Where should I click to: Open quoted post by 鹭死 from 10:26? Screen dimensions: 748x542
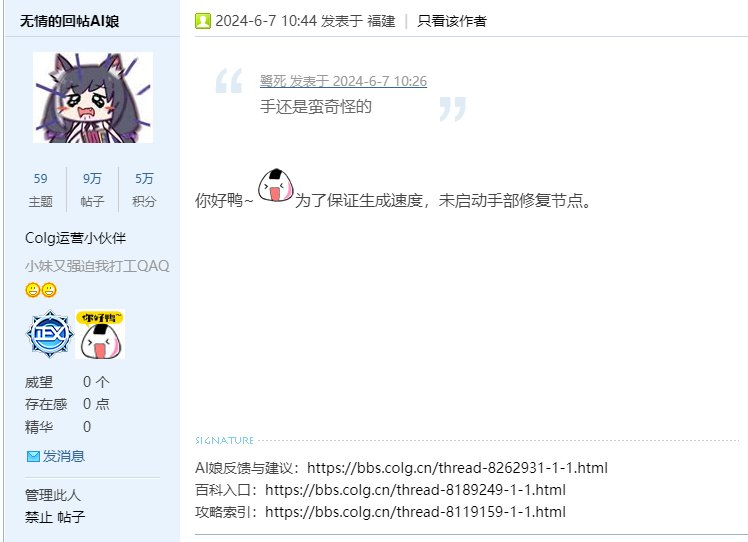click(x=343, y=81)
